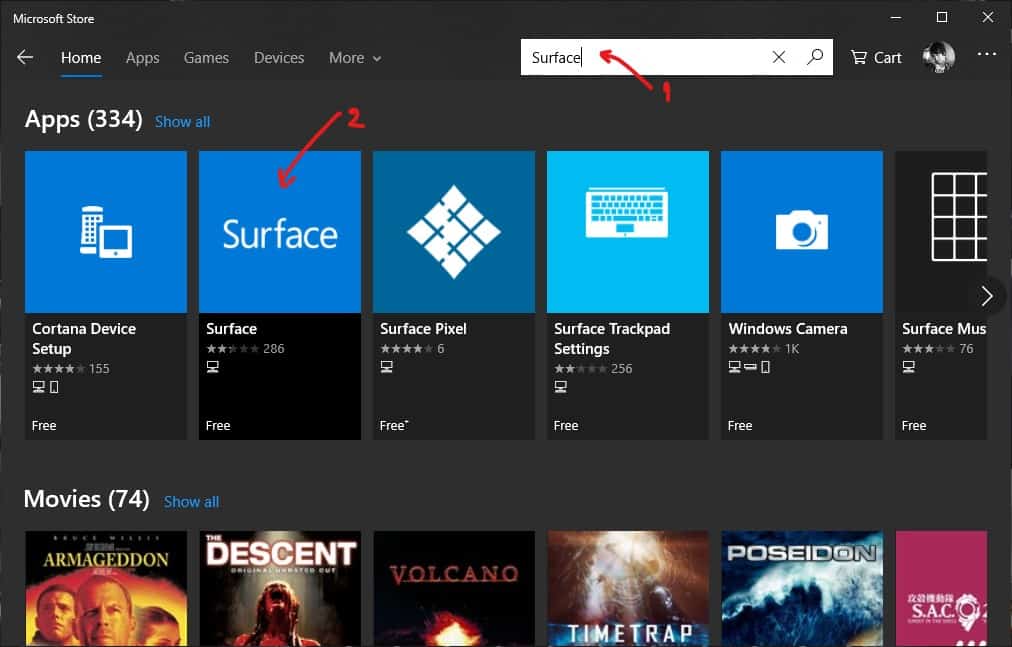Select the Volcano movie poster

454,588
